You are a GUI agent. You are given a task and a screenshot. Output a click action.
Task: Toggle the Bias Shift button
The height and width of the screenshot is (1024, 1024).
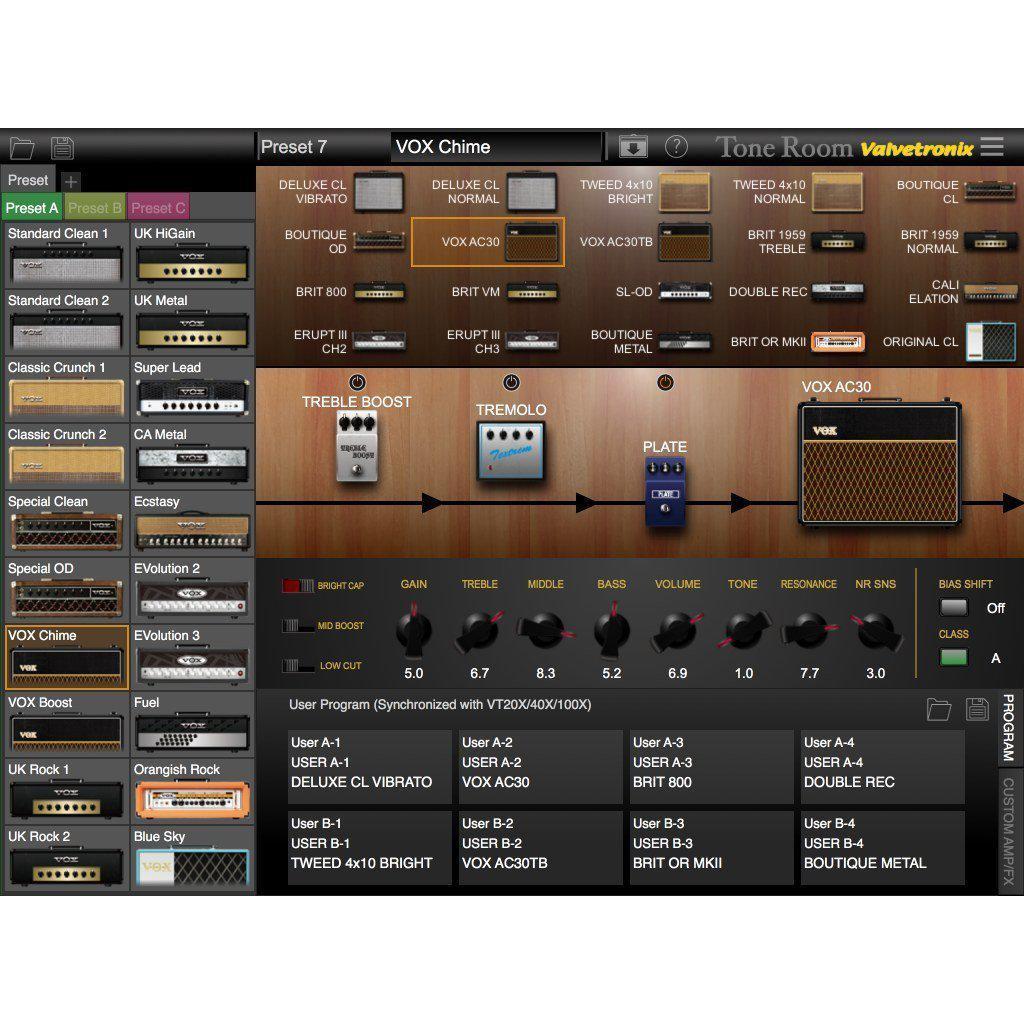(954, 607)
